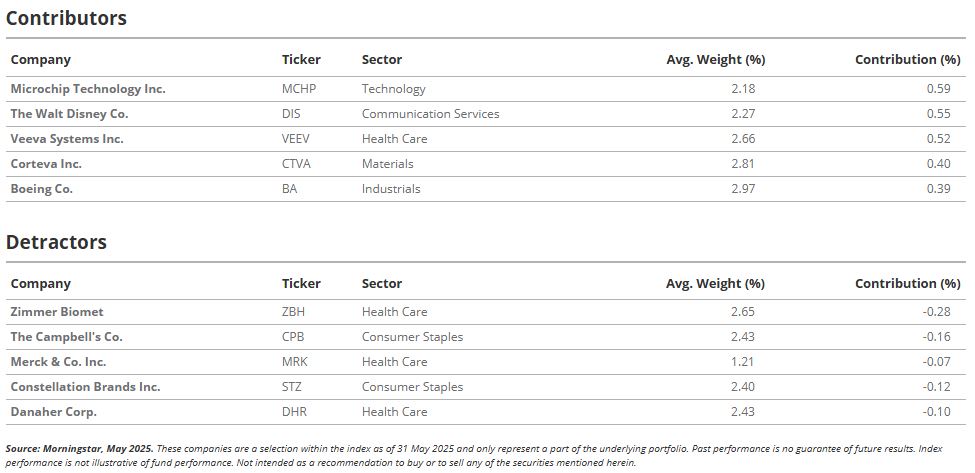Screen dimensions: 975x473
Task: Select Communication Services sector cell
Action: (x=430, y=114)
